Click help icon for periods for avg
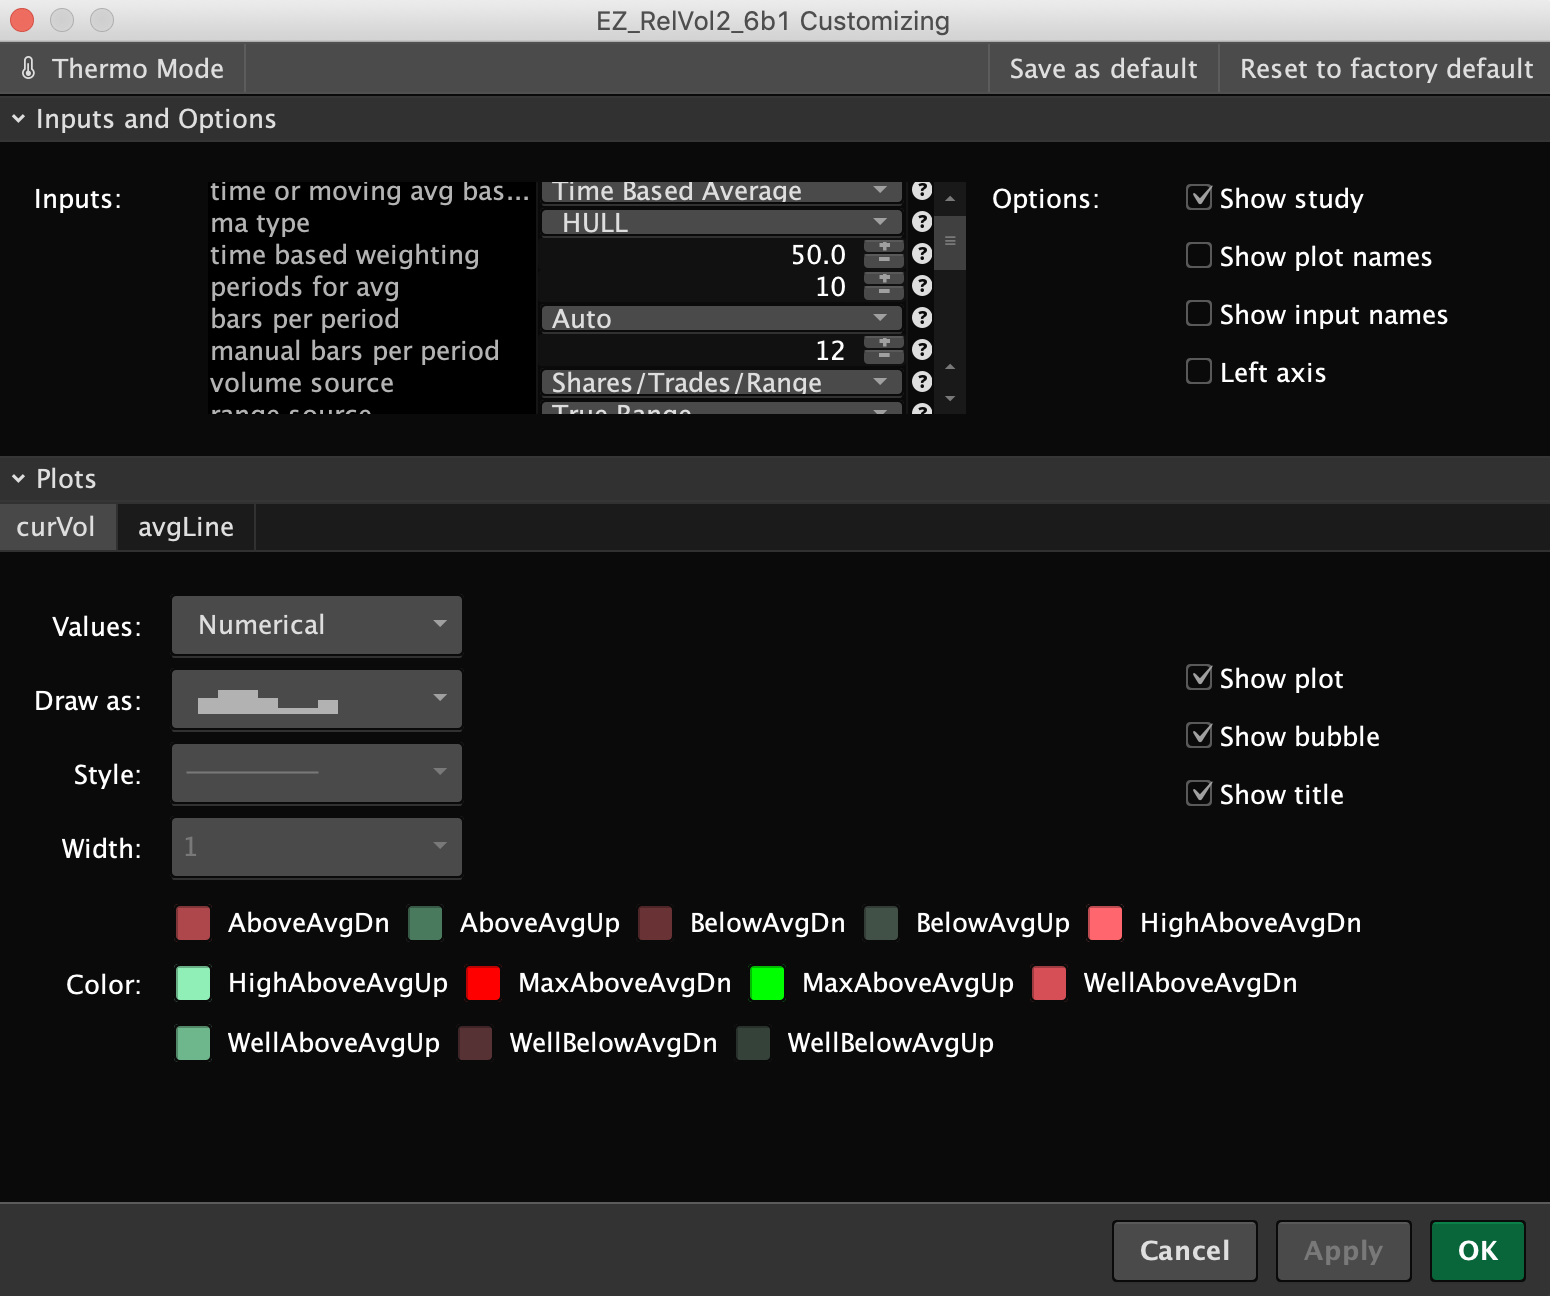The height and width of the screenshot is (1296, 1550). click(922, 286)
